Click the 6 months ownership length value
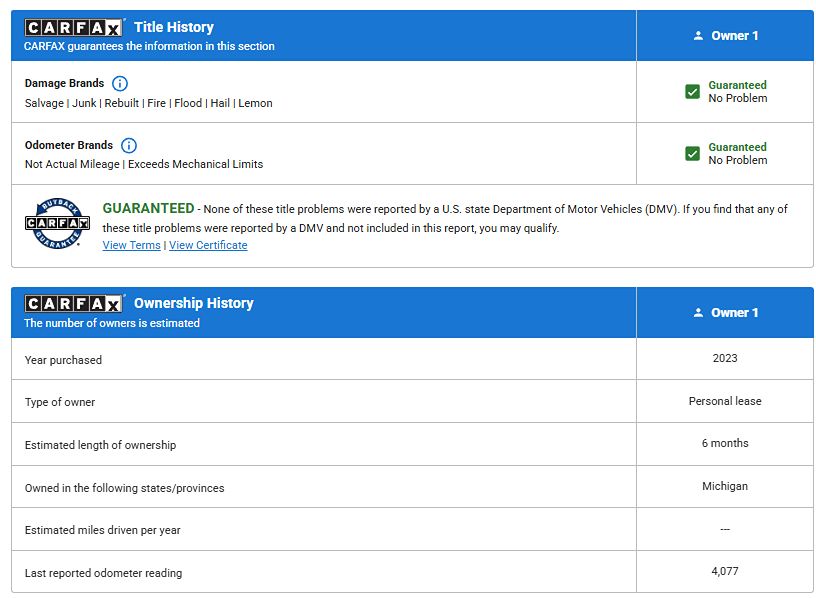 coord(725,443)
